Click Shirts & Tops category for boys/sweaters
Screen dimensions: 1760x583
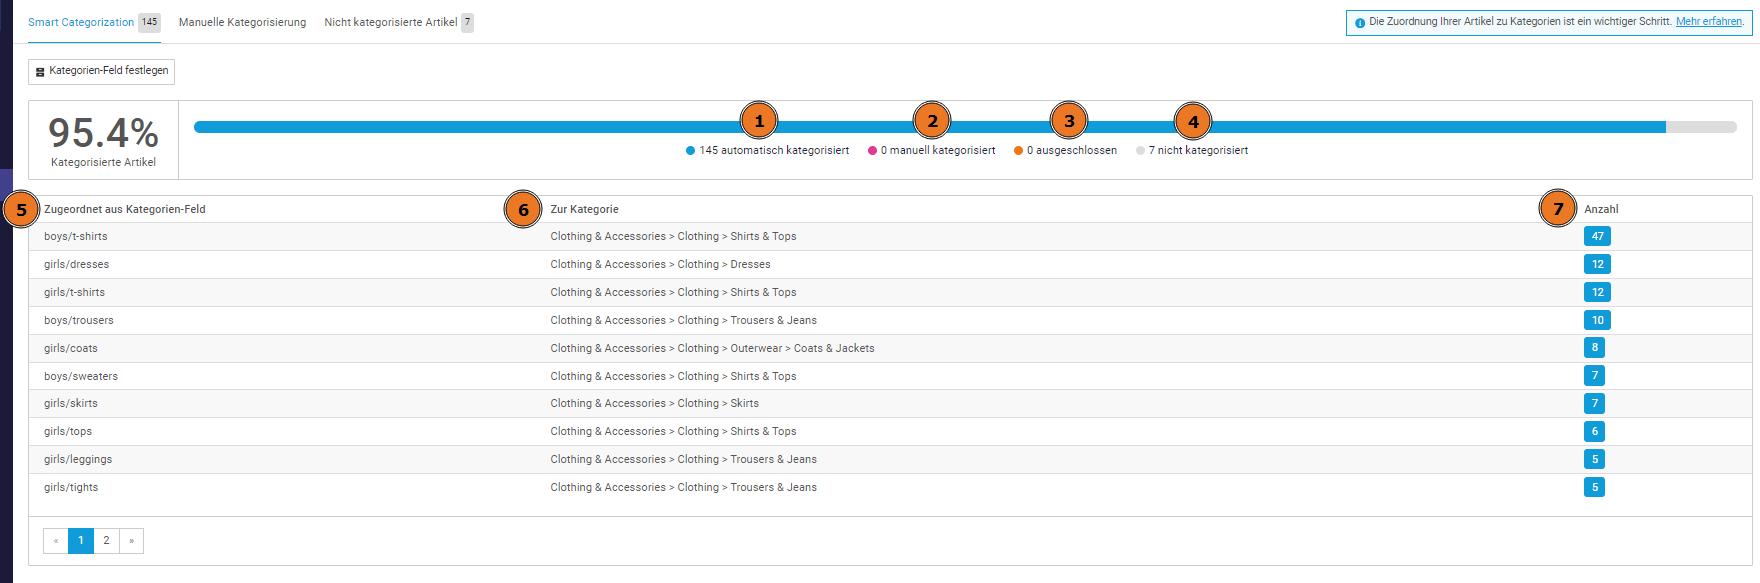pos(673,376)
